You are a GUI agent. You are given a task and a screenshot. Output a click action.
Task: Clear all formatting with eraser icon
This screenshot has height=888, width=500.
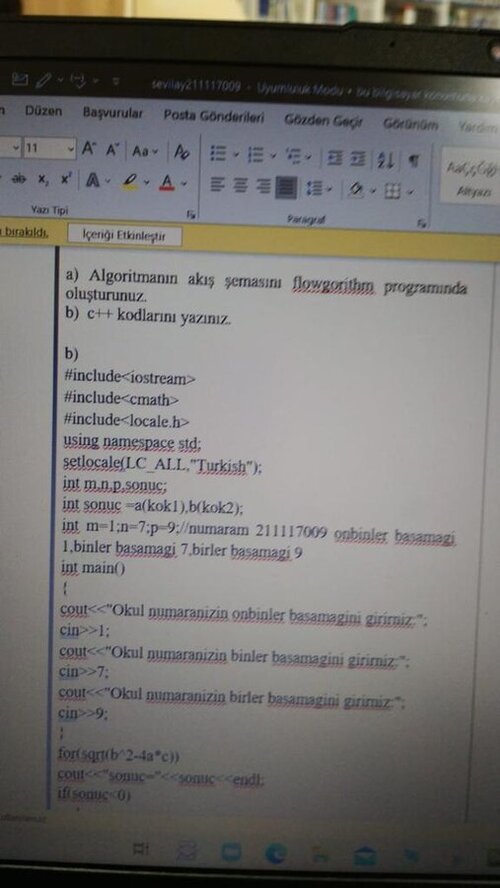point(181,151)
